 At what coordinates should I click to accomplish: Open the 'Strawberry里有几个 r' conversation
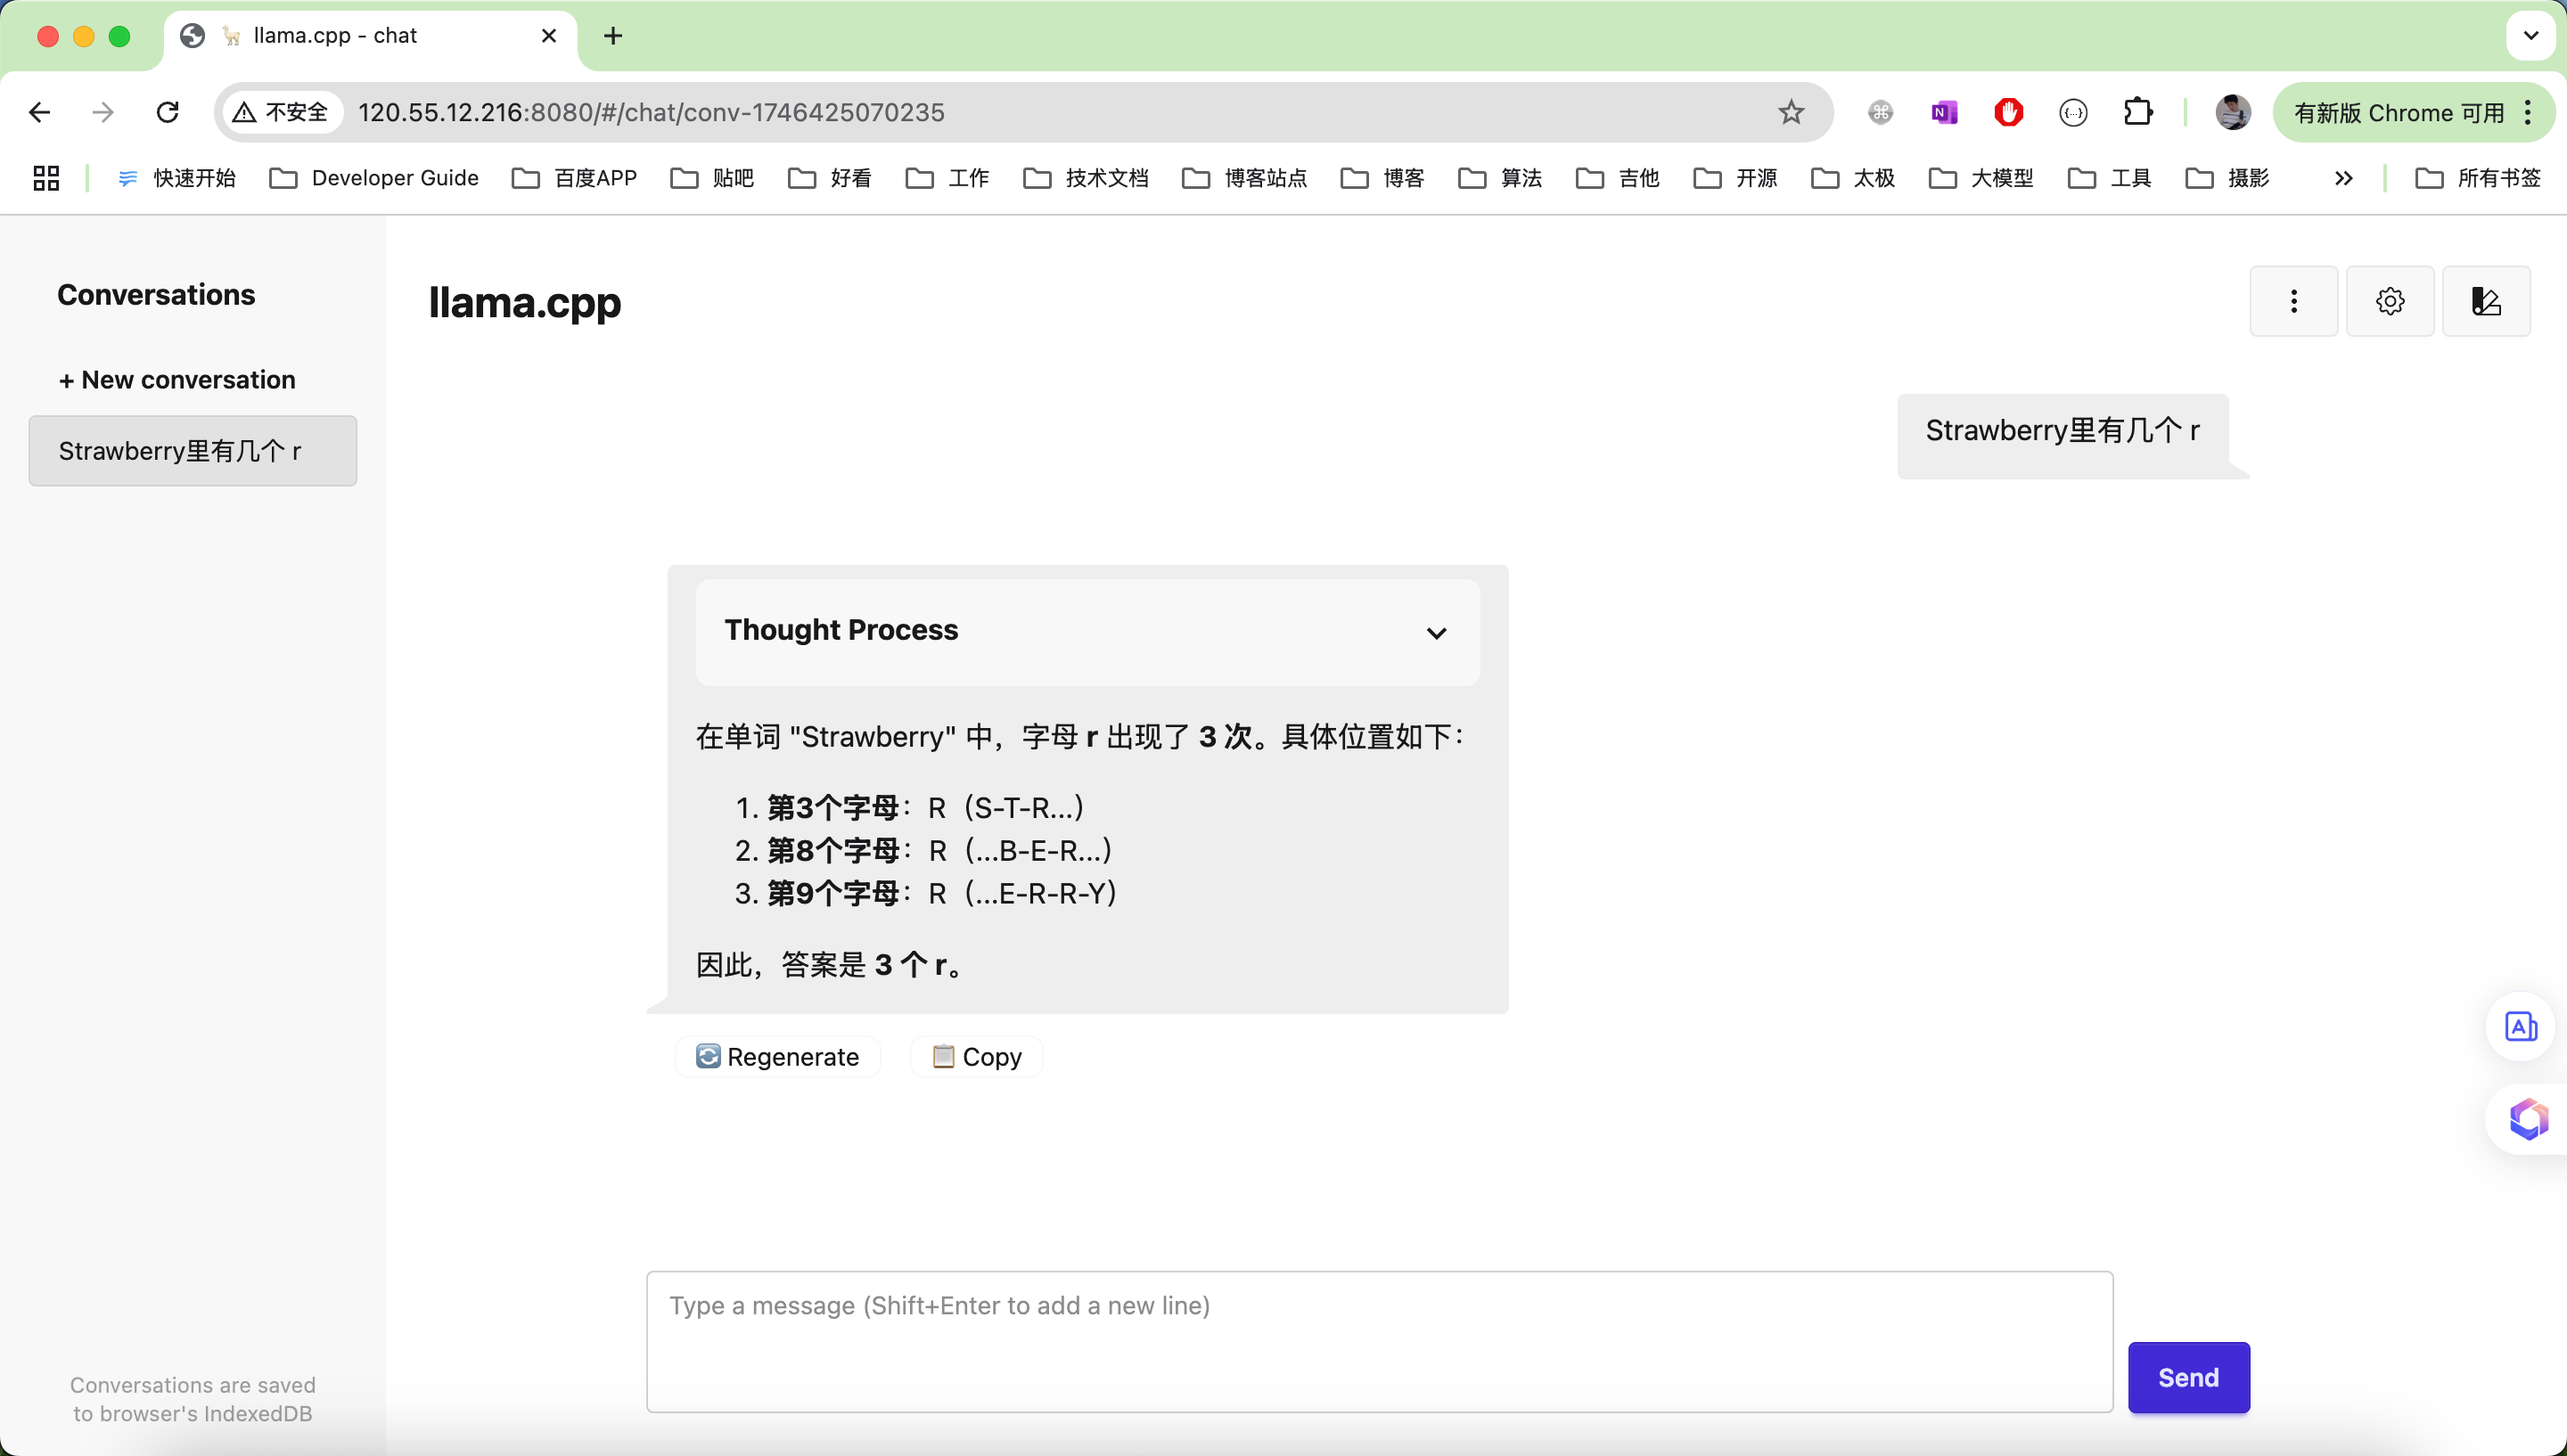(x=193, y=451)
